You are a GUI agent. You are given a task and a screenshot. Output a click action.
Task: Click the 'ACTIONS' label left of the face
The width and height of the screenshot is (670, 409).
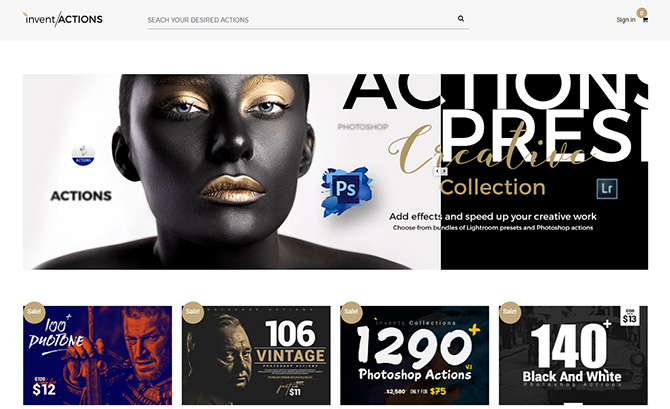[x=81, y=196]
